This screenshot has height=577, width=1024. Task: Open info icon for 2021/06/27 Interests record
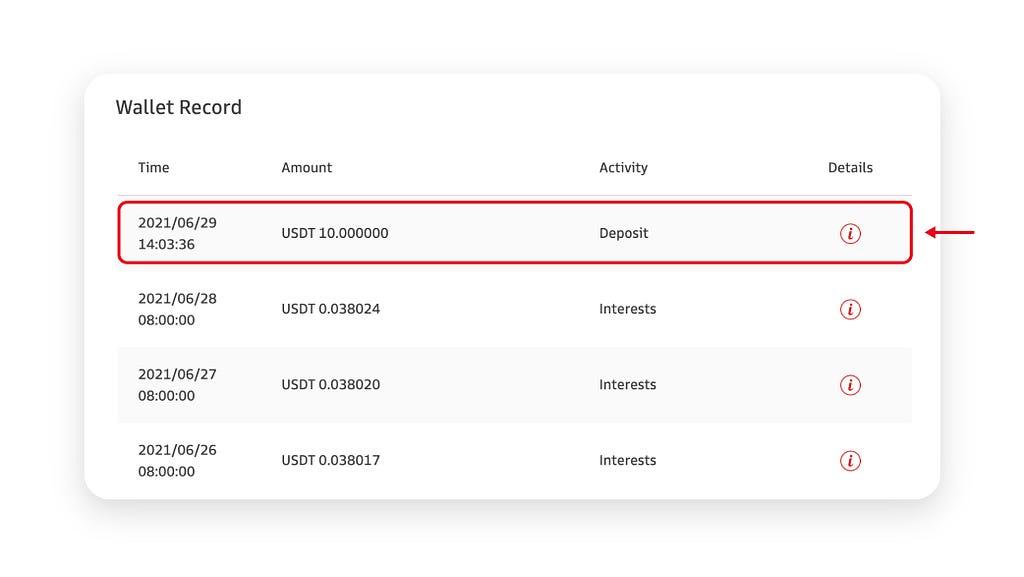click(850, 384)
